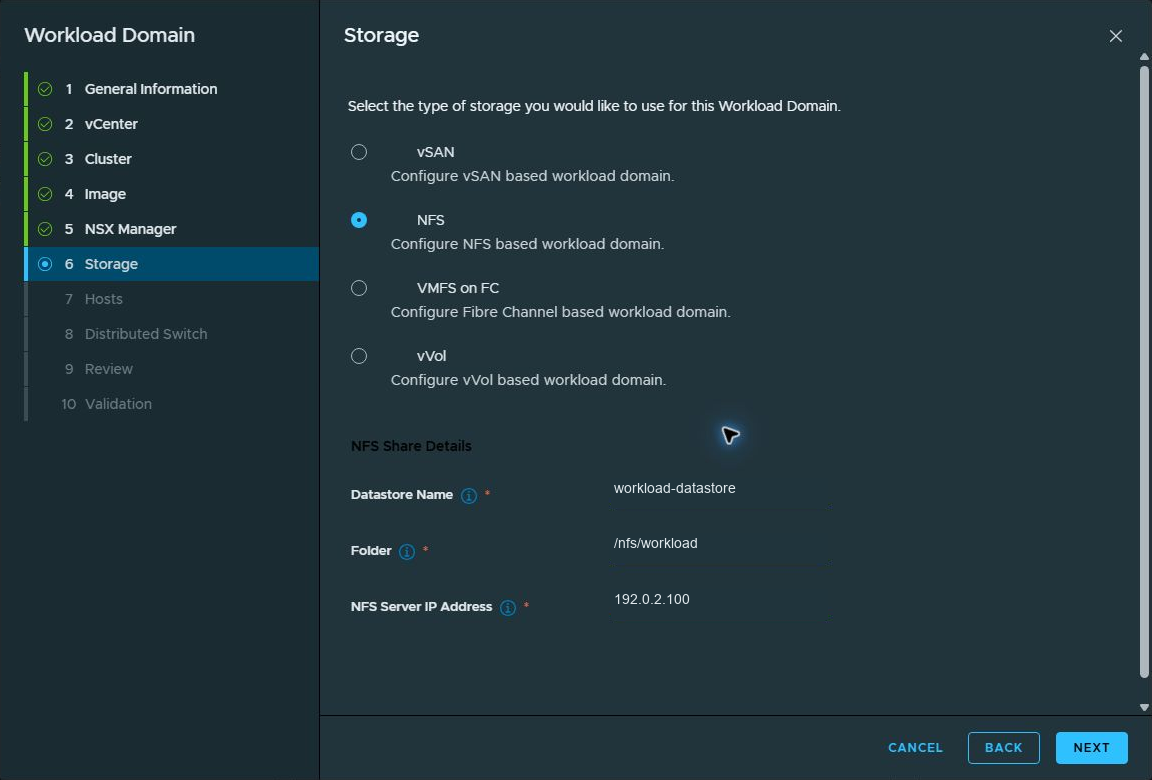This screenshot has width=1152, height=780.
Task: Click the scrollbar down arrow
Action: click(1144, 707)
